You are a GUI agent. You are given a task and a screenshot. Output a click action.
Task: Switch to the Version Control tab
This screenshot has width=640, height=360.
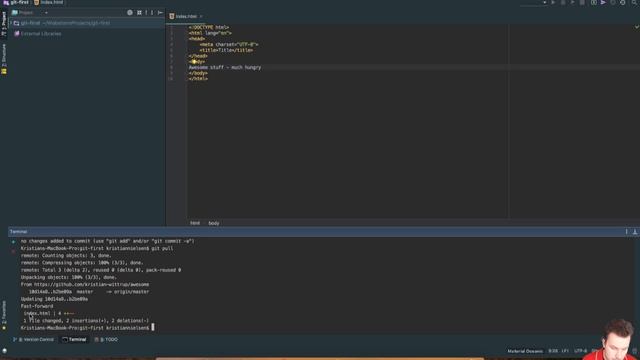[x=33, y=340]
